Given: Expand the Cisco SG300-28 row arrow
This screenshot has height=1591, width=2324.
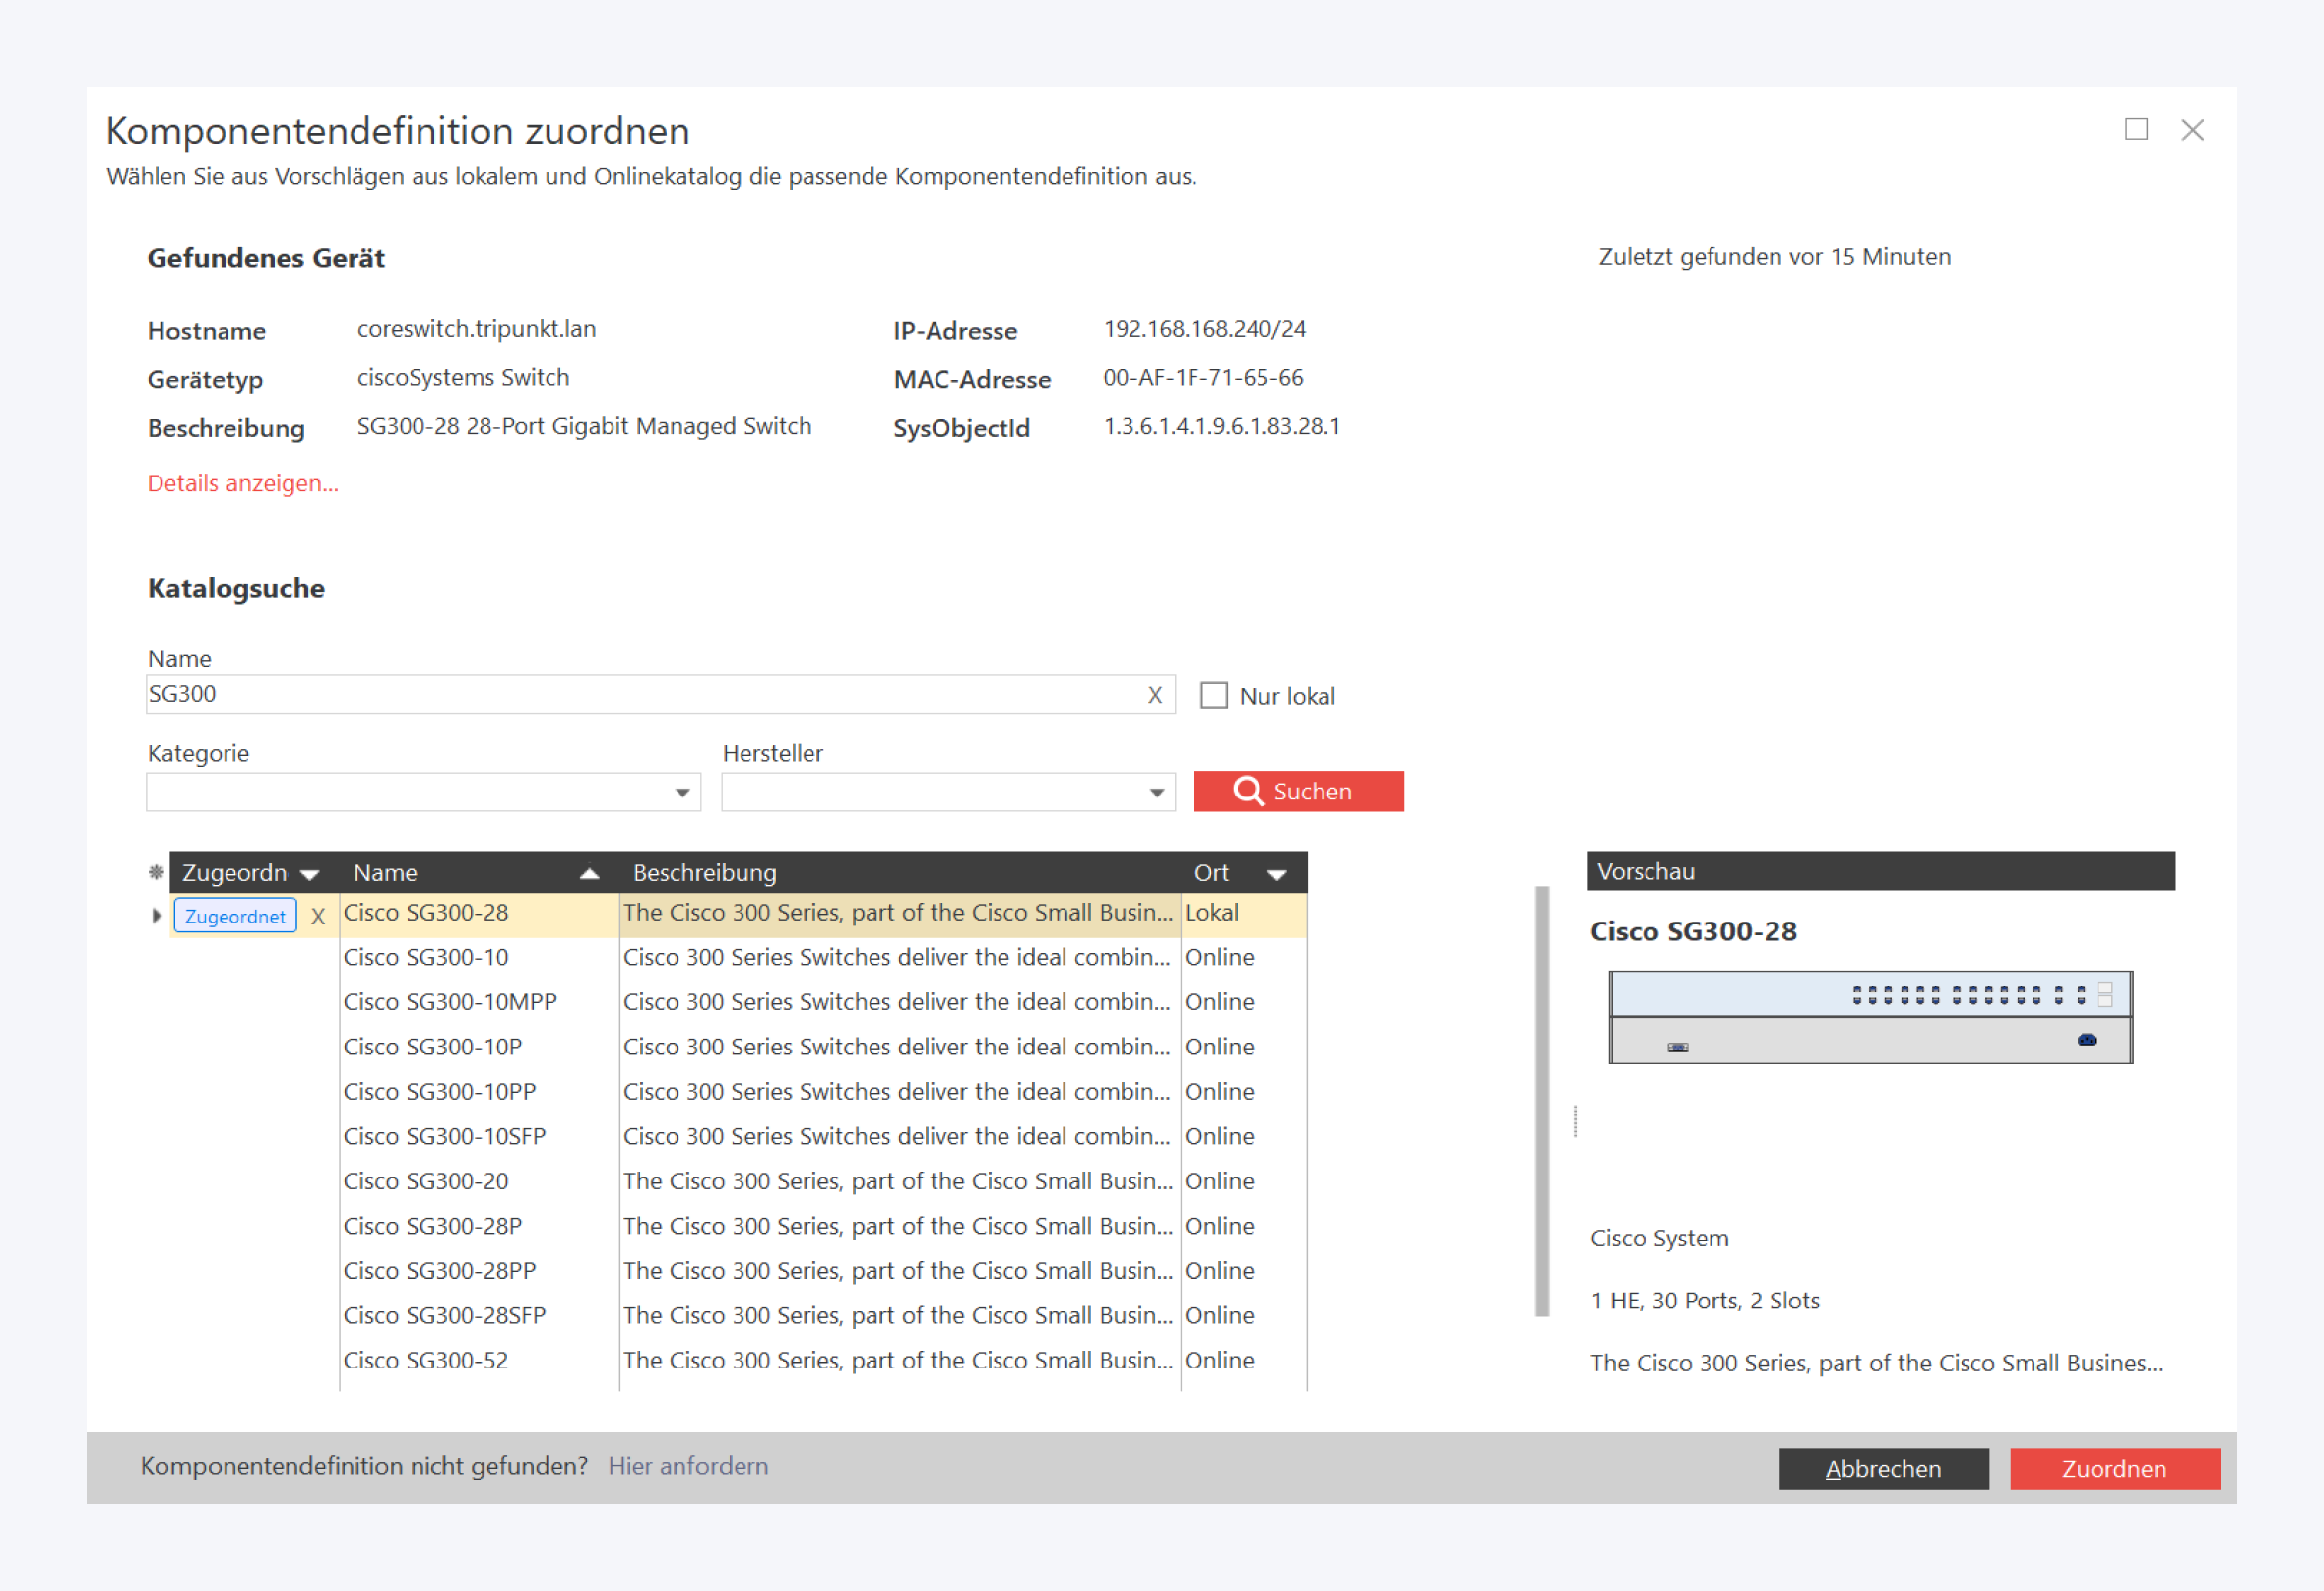Looking at the screenshot, I should click(157, 915).
